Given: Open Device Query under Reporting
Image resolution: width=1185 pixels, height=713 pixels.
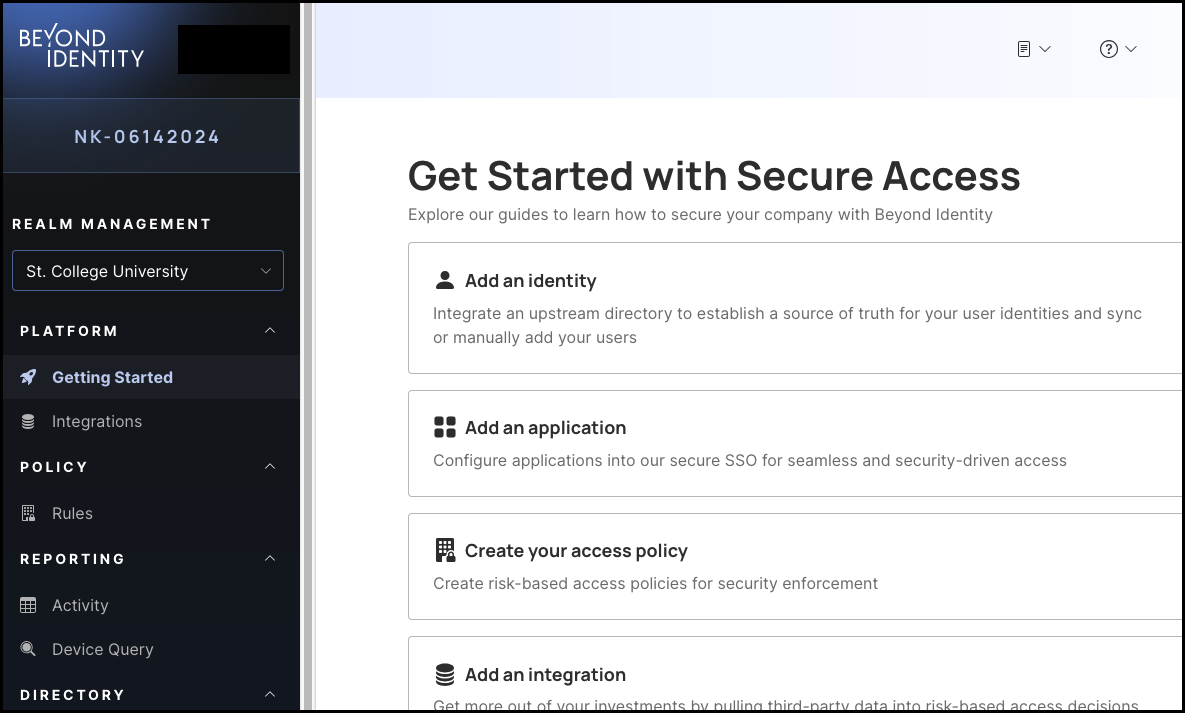Looking at the screenshot, I should tap(151, 649).
